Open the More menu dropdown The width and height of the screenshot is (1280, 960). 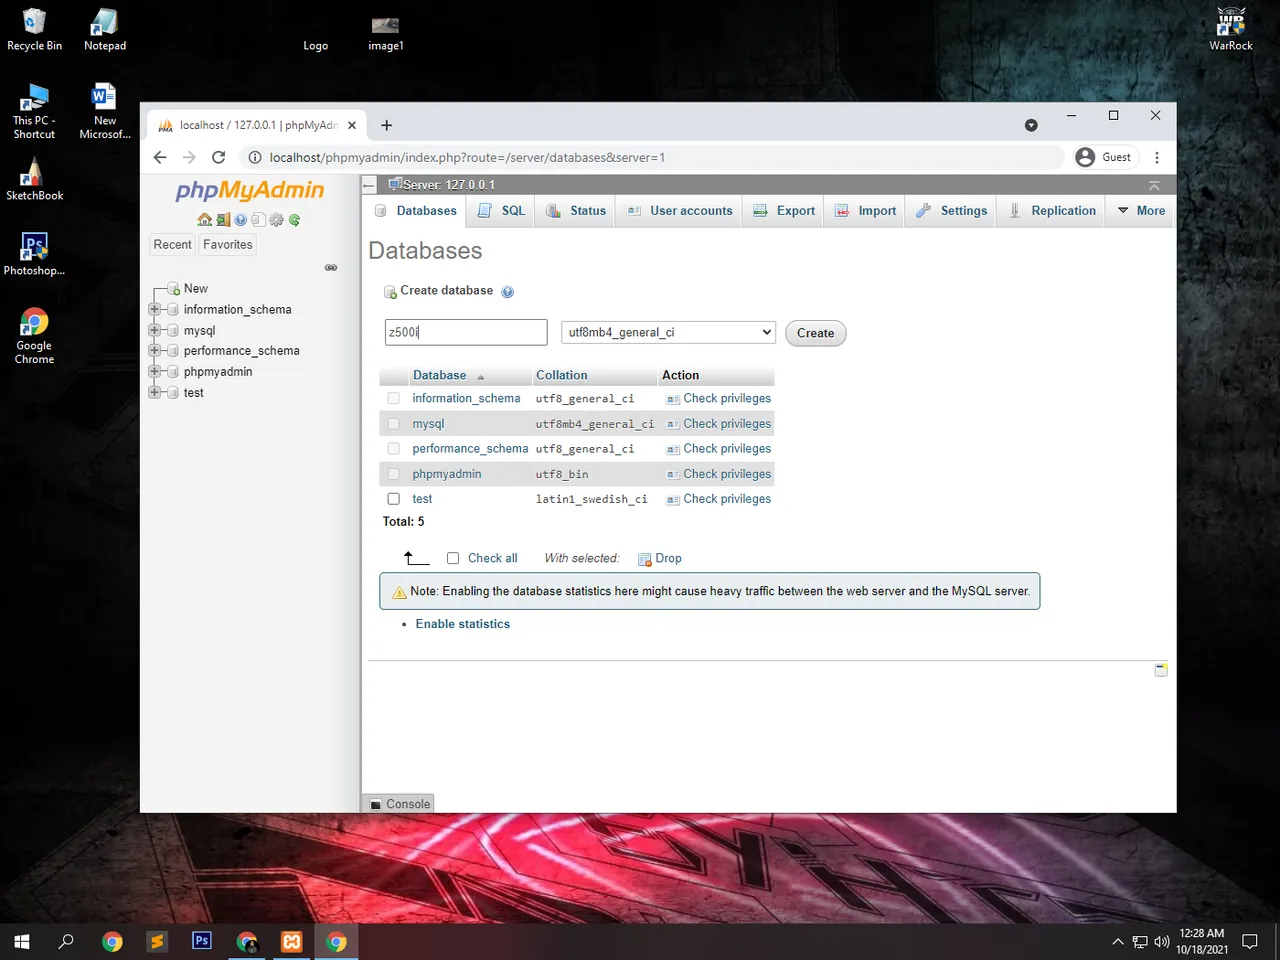tap(1141, 211)
